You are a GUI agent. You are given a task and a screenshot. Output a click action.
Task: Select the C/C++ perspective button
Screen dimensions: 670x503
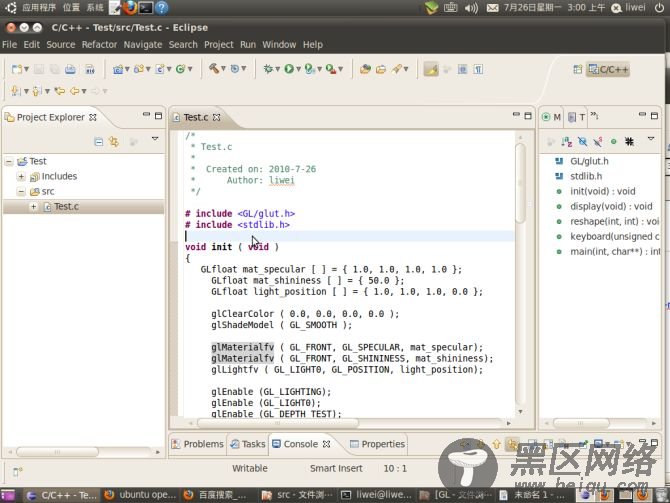608,69
